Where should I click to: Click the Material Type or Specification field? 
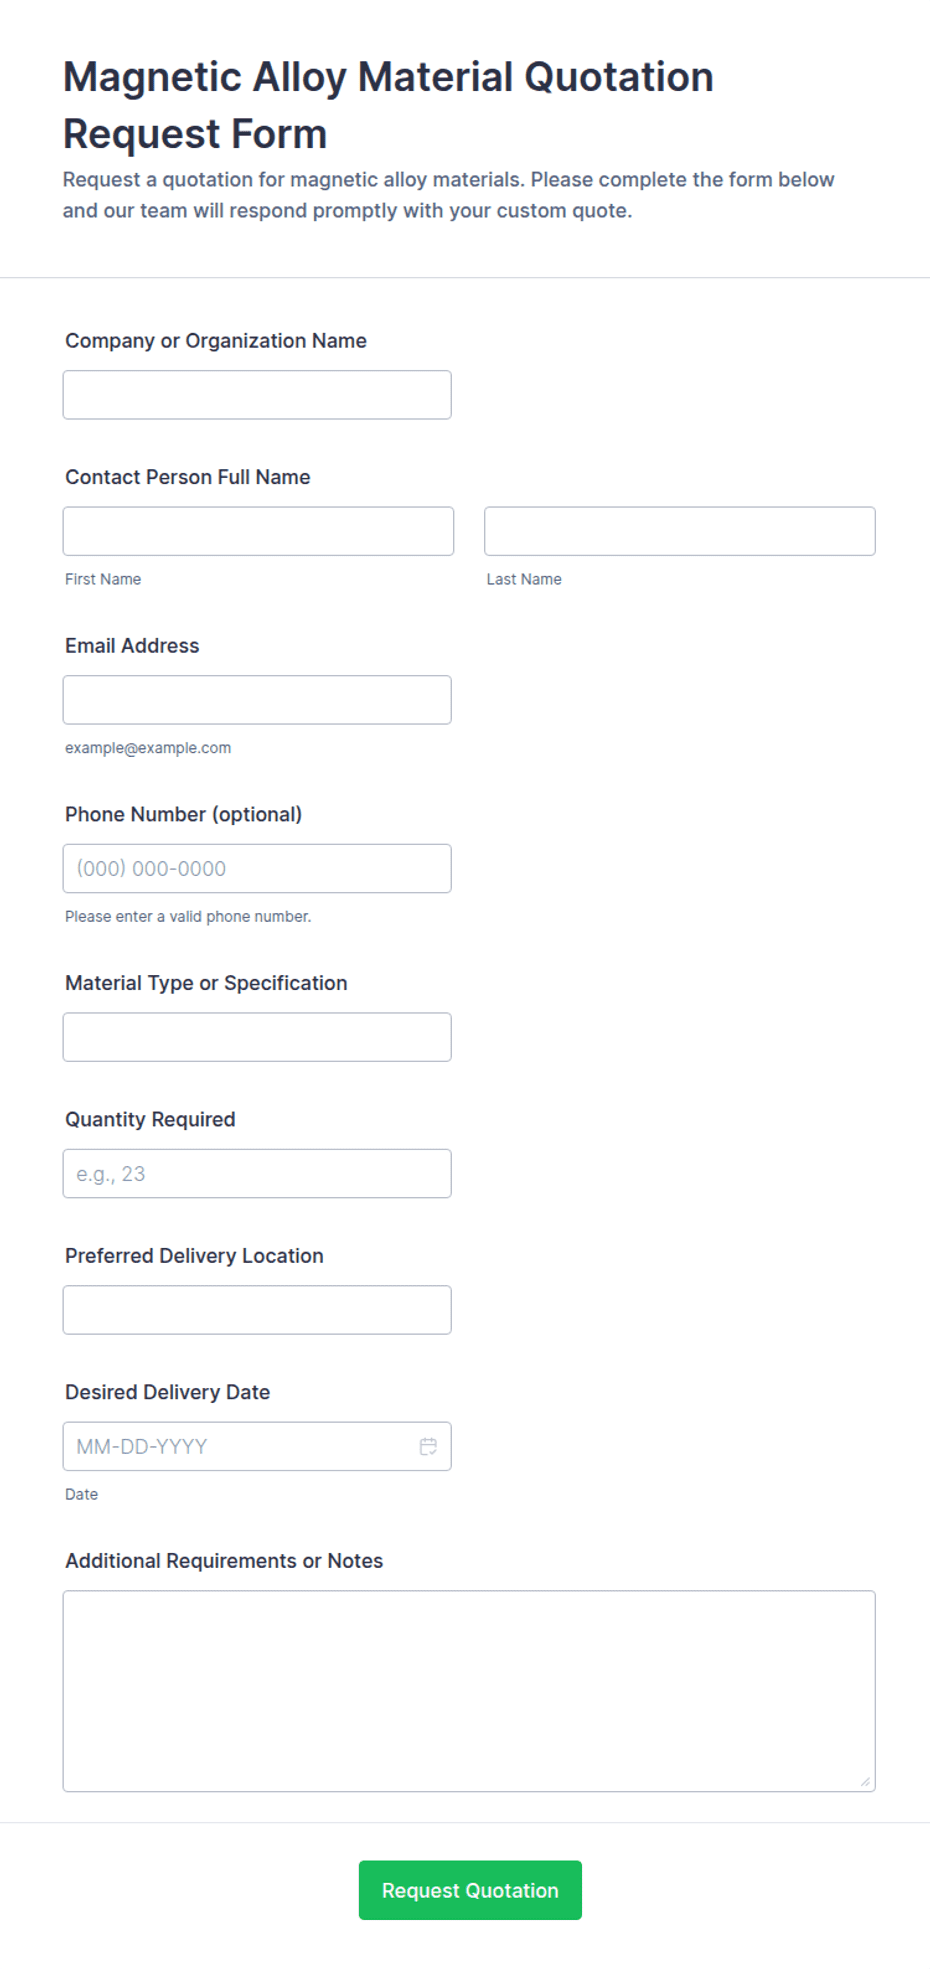pos(257,1037)
